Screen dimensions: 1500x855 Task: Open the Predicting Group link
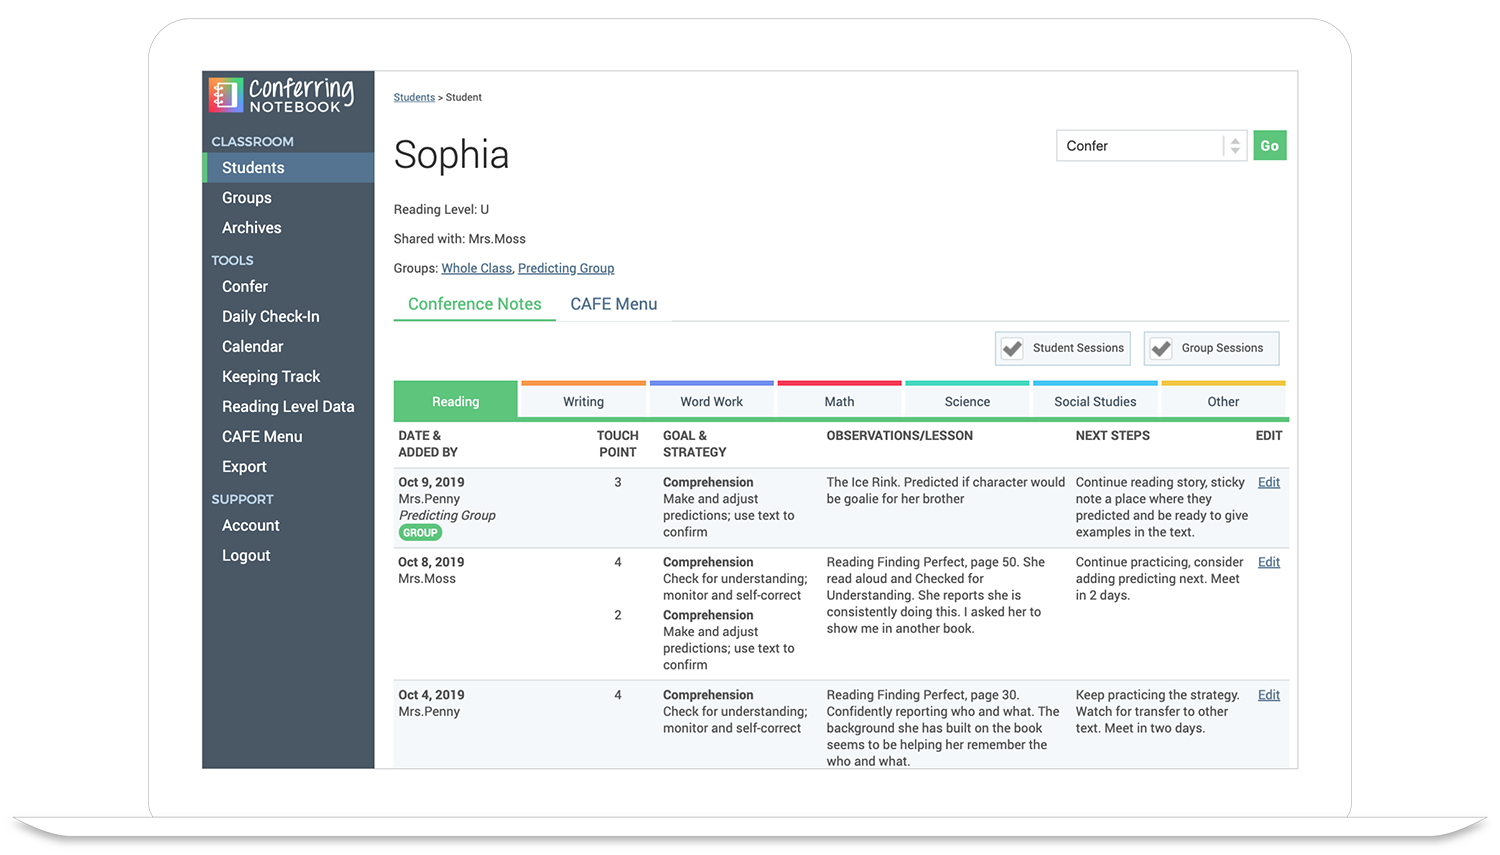point(566,268)
